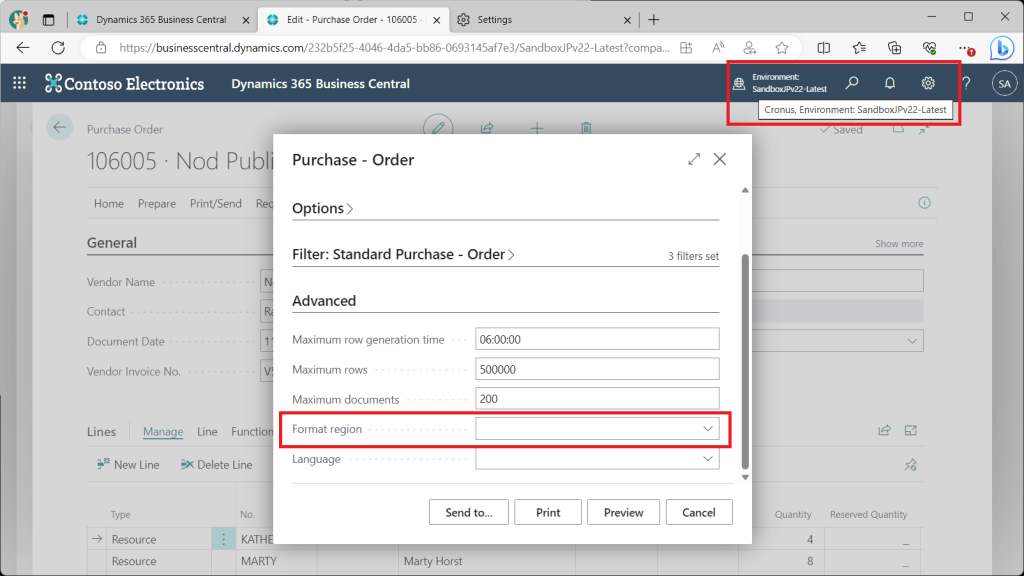1024x576 pixels.
Task: Add page to favorites star icon
Action: pos(782,48)
